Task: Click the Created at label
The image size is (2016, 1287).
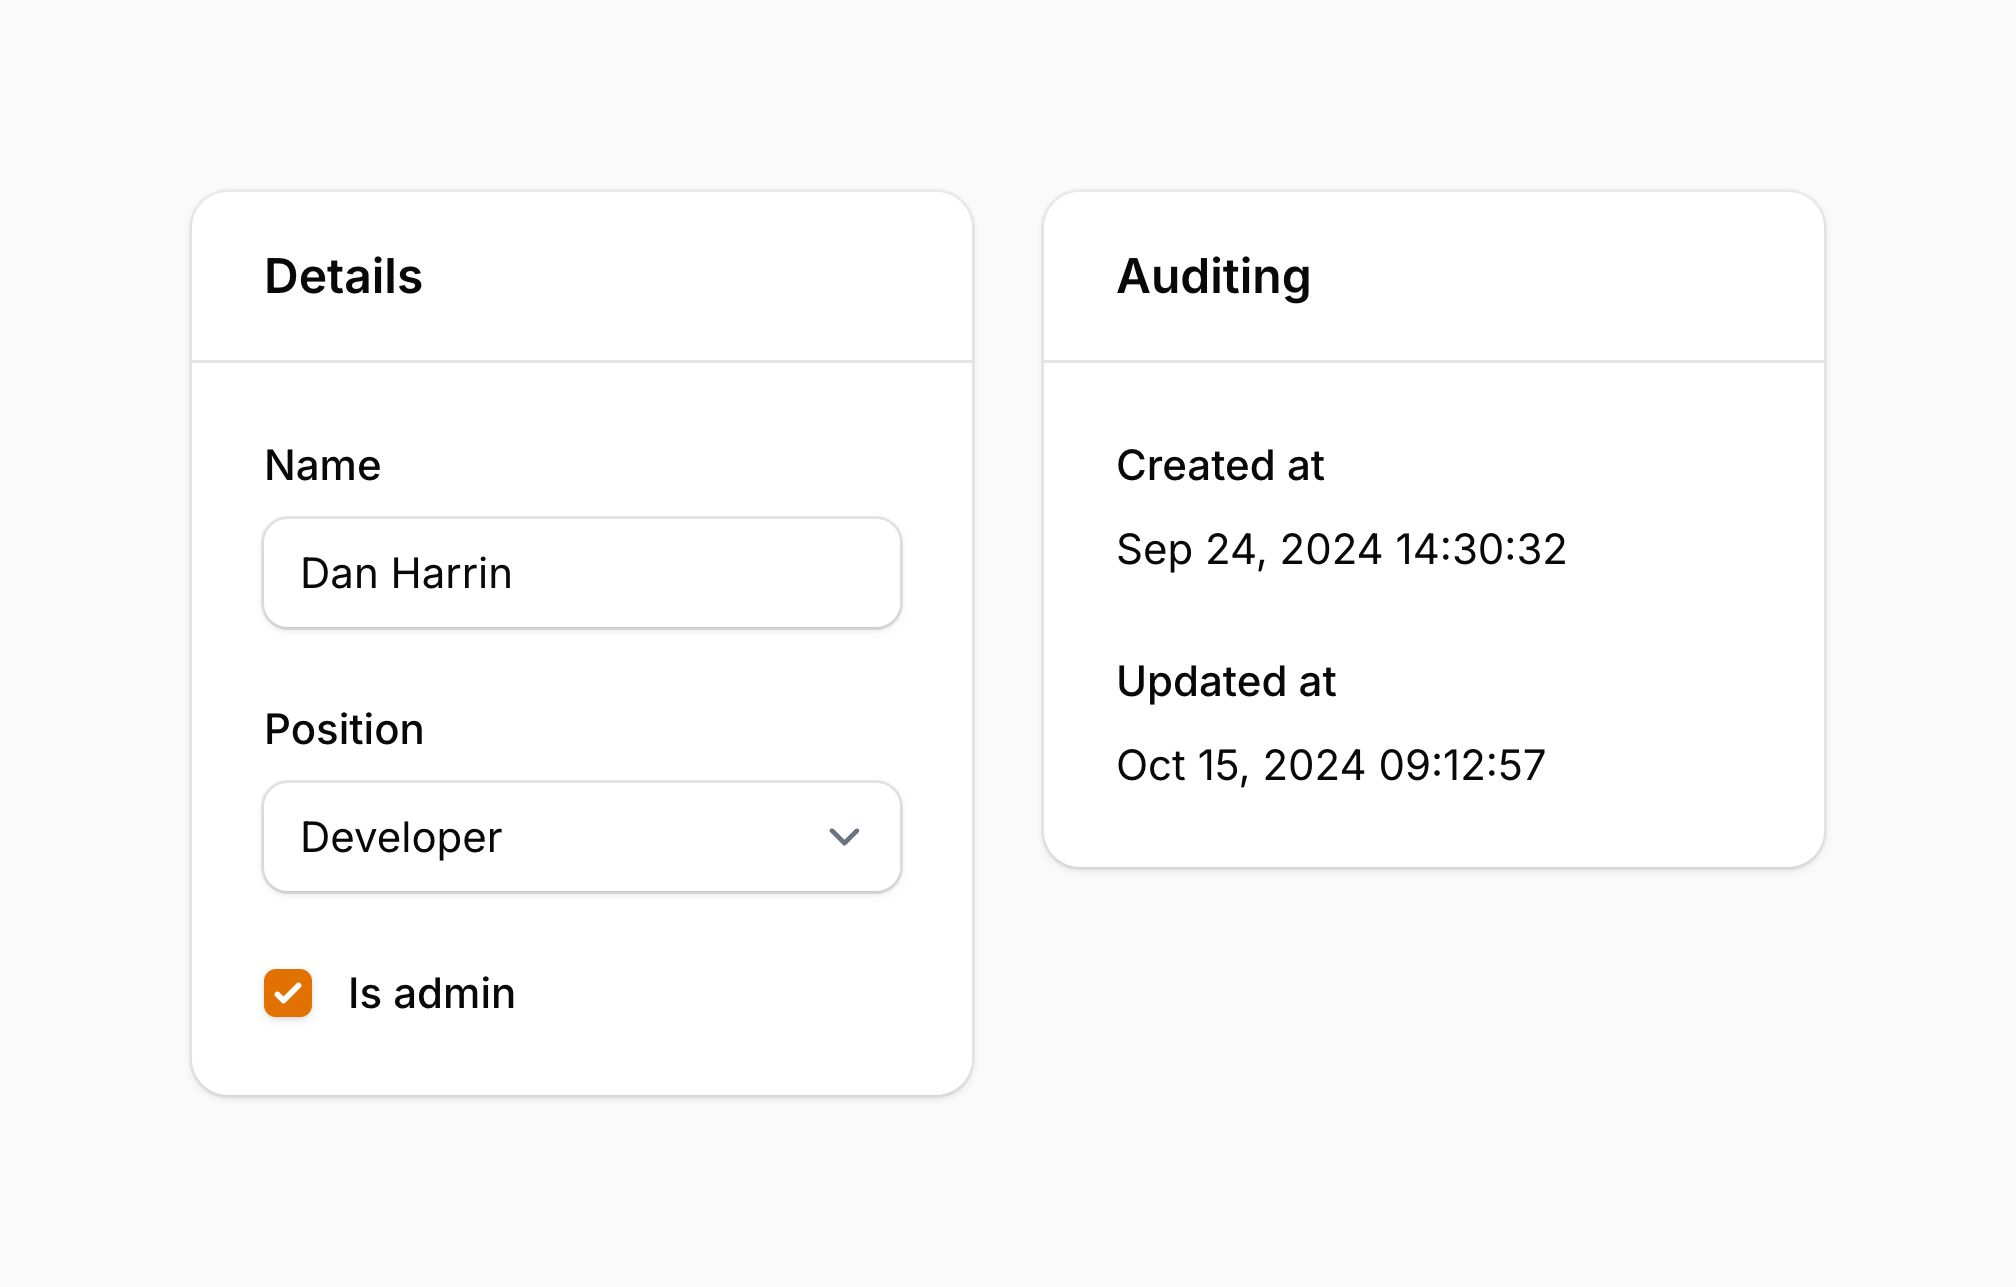Action: [1220, 465]
